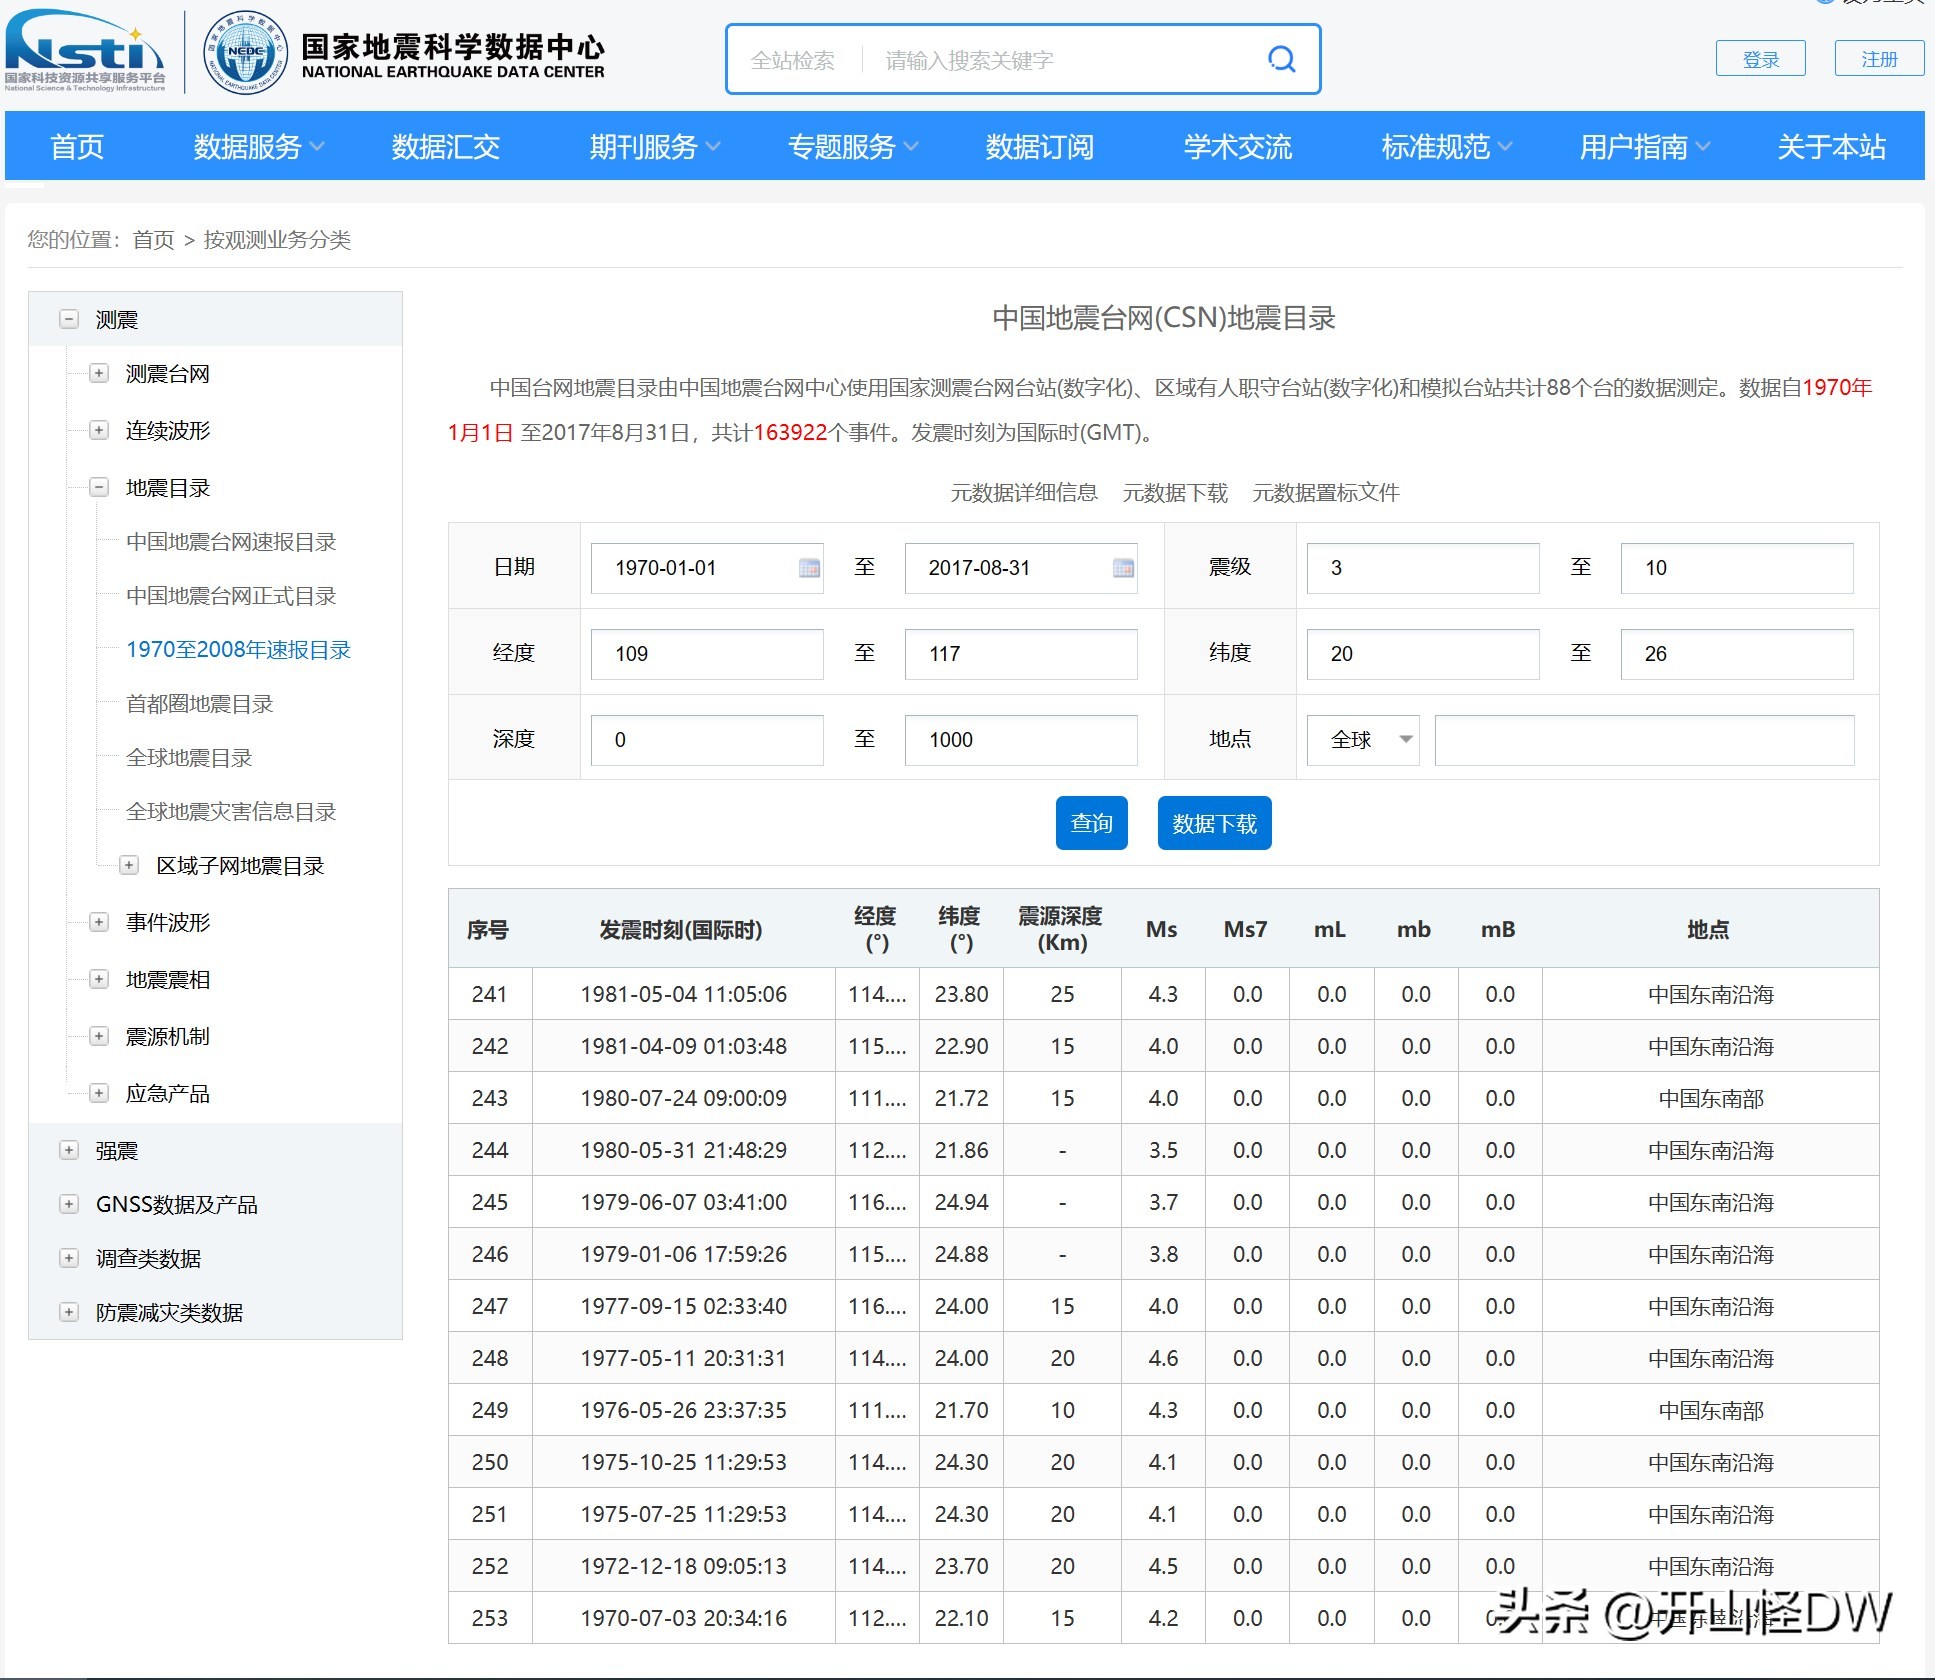Viewport: 1935px width, 1680px height.
Task: Click the search magnifier icon
Action: pyautogui.click(x=1283, y=59)
